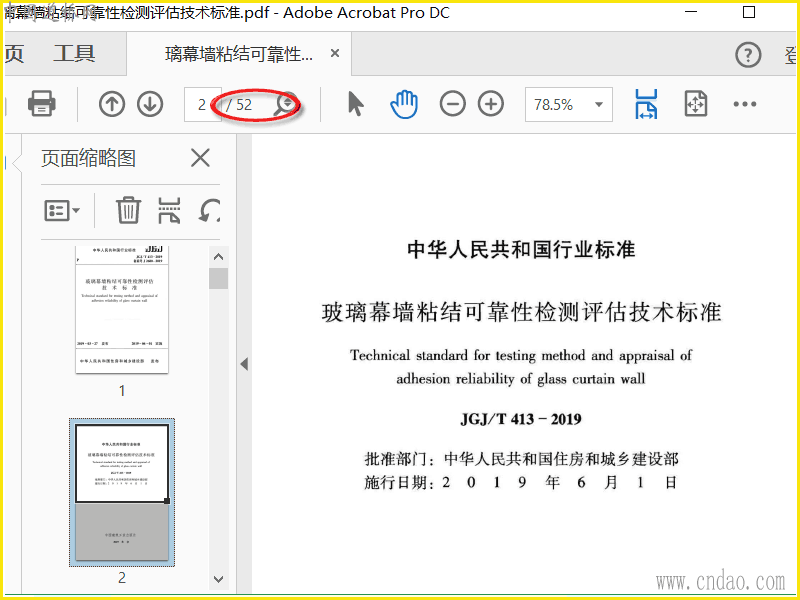Click the thumbnail label number 1
800x600 pixels.
point(122,391)
